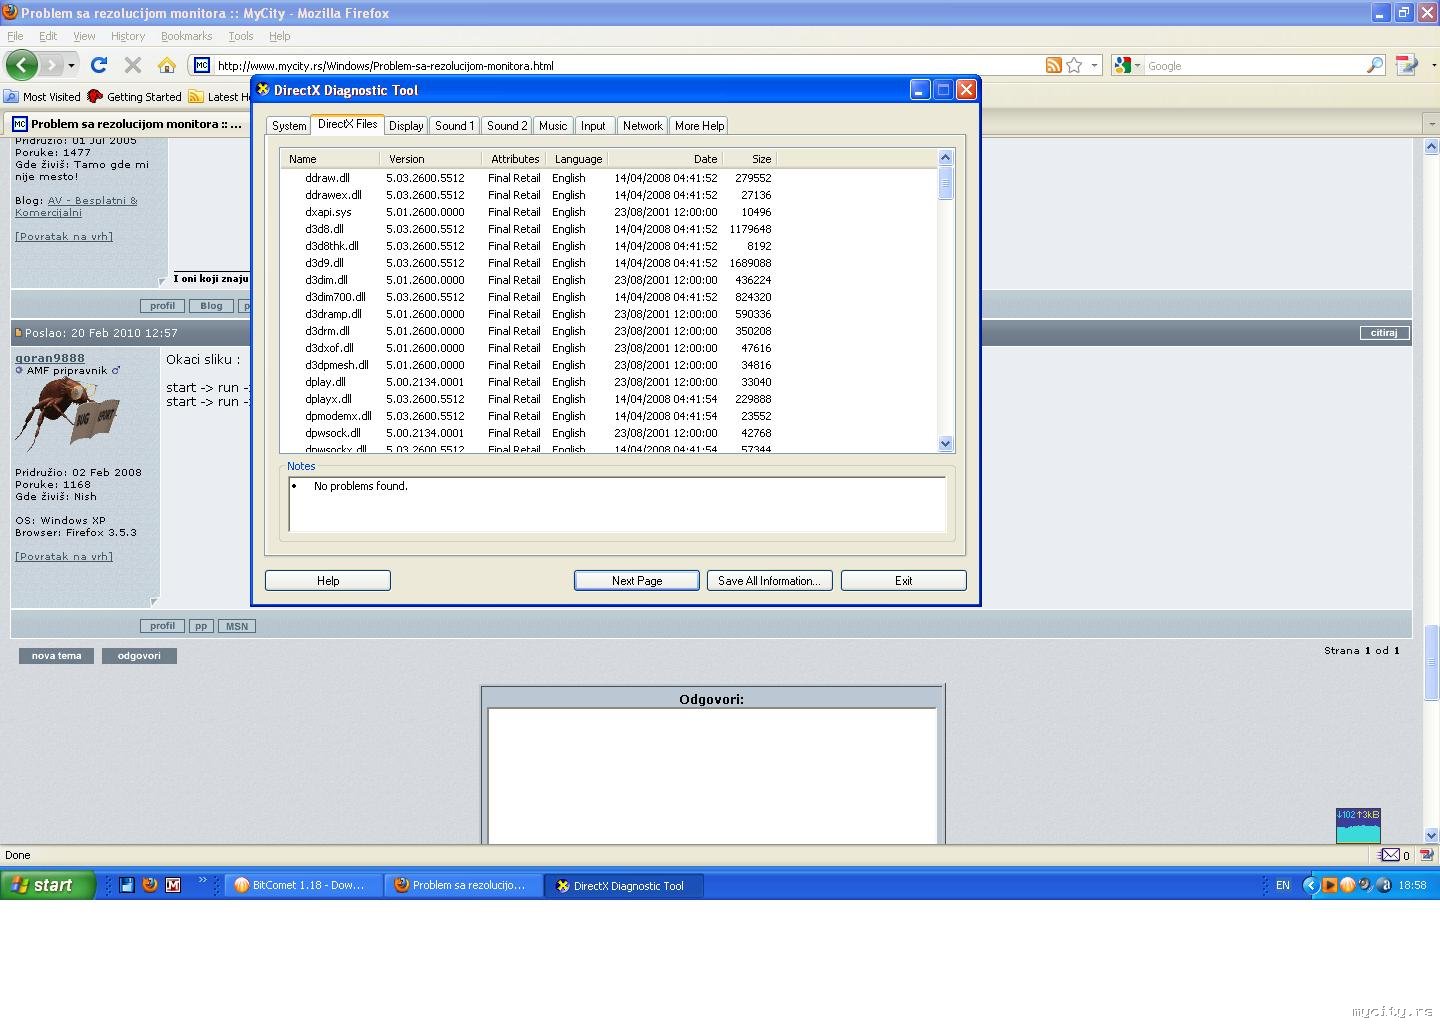
Task: Click scroll-up arrow in the DirectX file list
Action: pos(946,158)
